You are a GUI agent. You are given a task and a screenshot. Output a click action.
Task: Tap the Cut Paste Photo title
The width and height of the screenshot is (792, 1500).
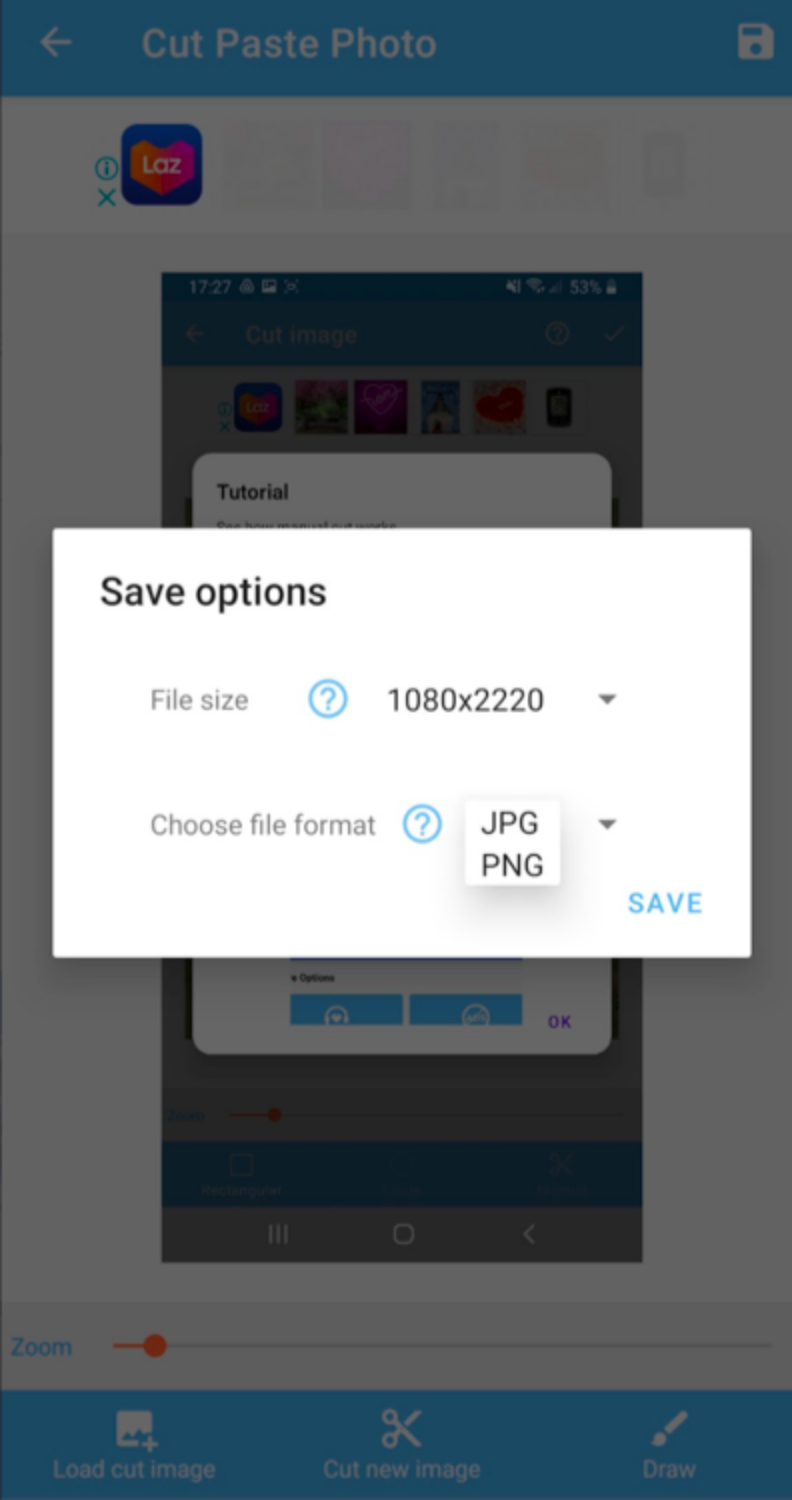point(289,44)
